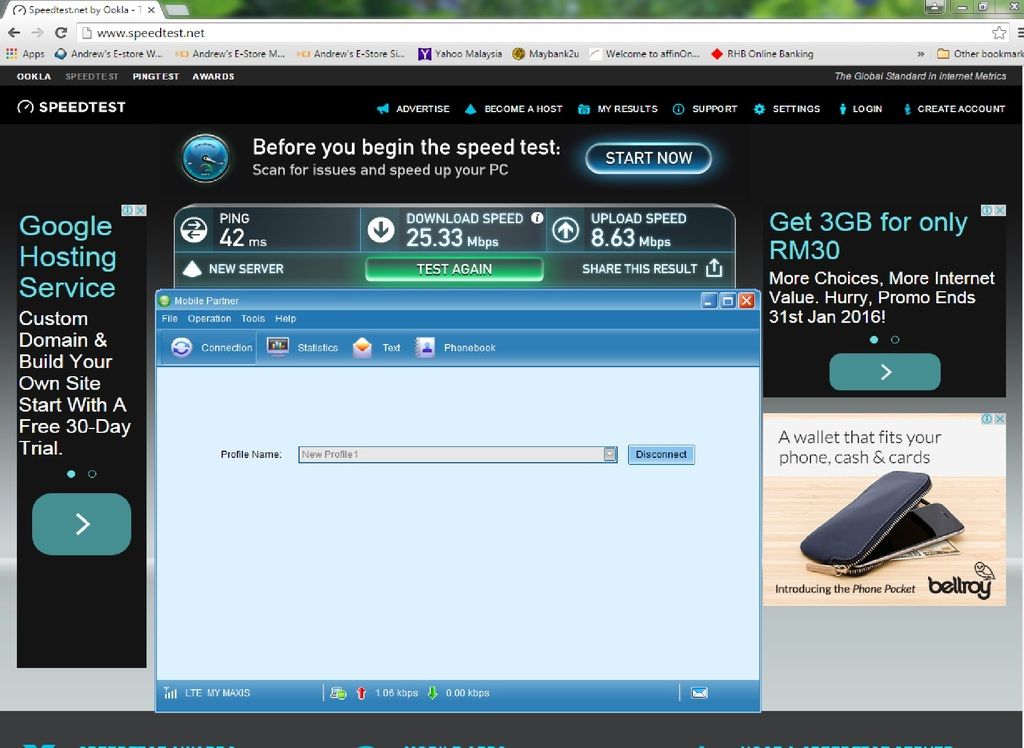Click the Chrome address bar
The width and height of the screenshot is (1024, 748).
tap(500, 33)
